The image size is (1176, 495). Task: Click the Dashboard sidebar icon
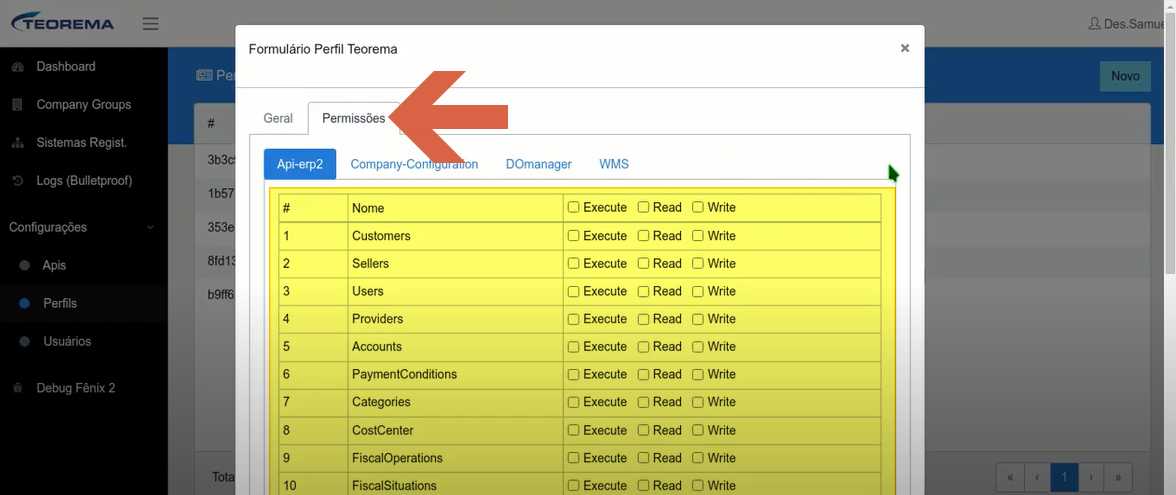click(x=17, y=67)
